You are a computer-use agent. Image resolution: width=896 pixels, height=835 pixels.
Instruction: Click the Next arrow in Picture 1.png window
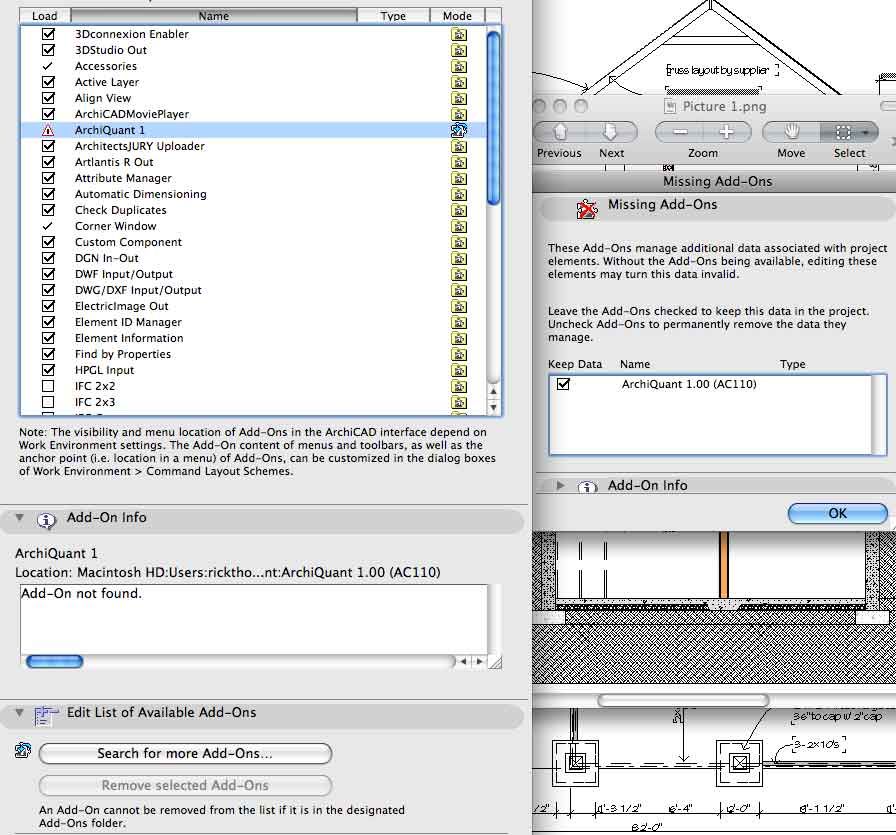[x=610, y=133]
